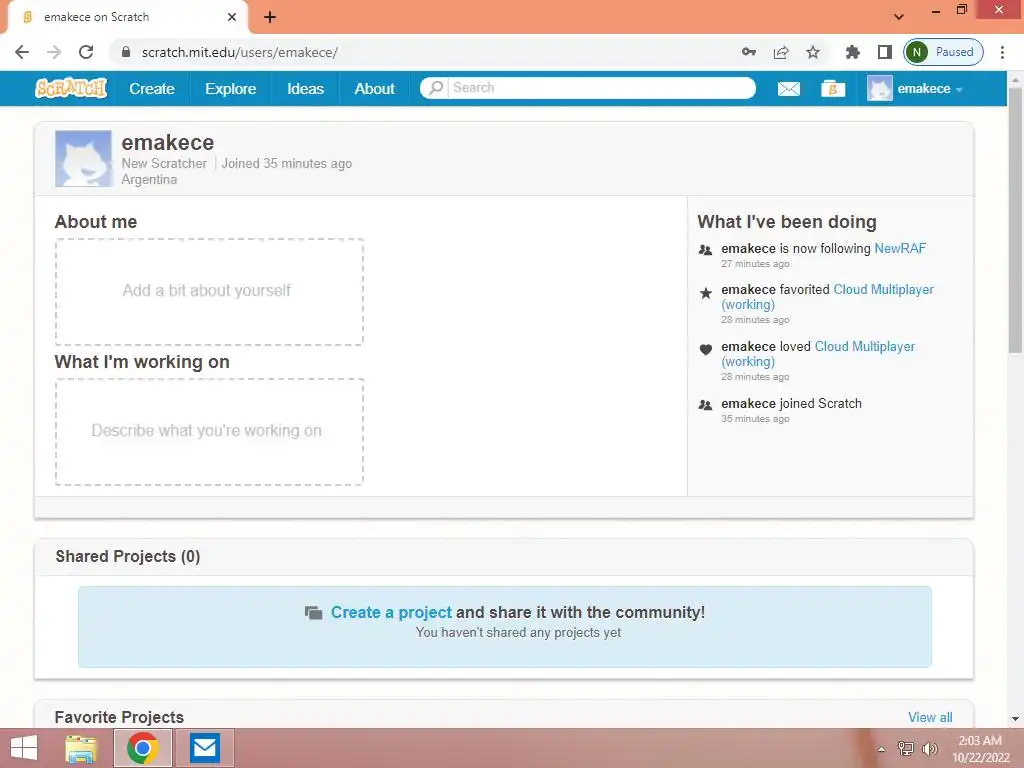Click the 'Favorite Projects' heading

(120, 717)
